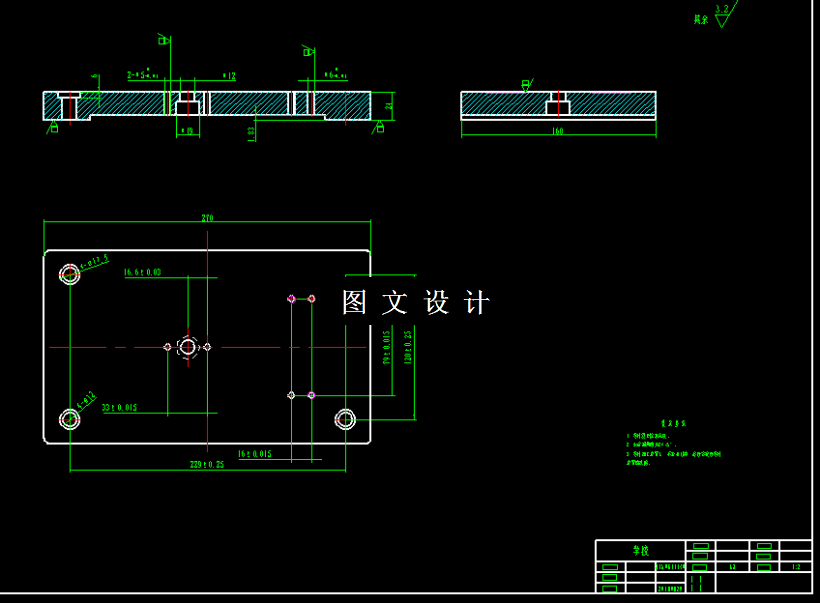The width and height of the screenshot is (820, 603).
Task: Select the 229±0.25 dimension text
Action: tap(207, 464)
